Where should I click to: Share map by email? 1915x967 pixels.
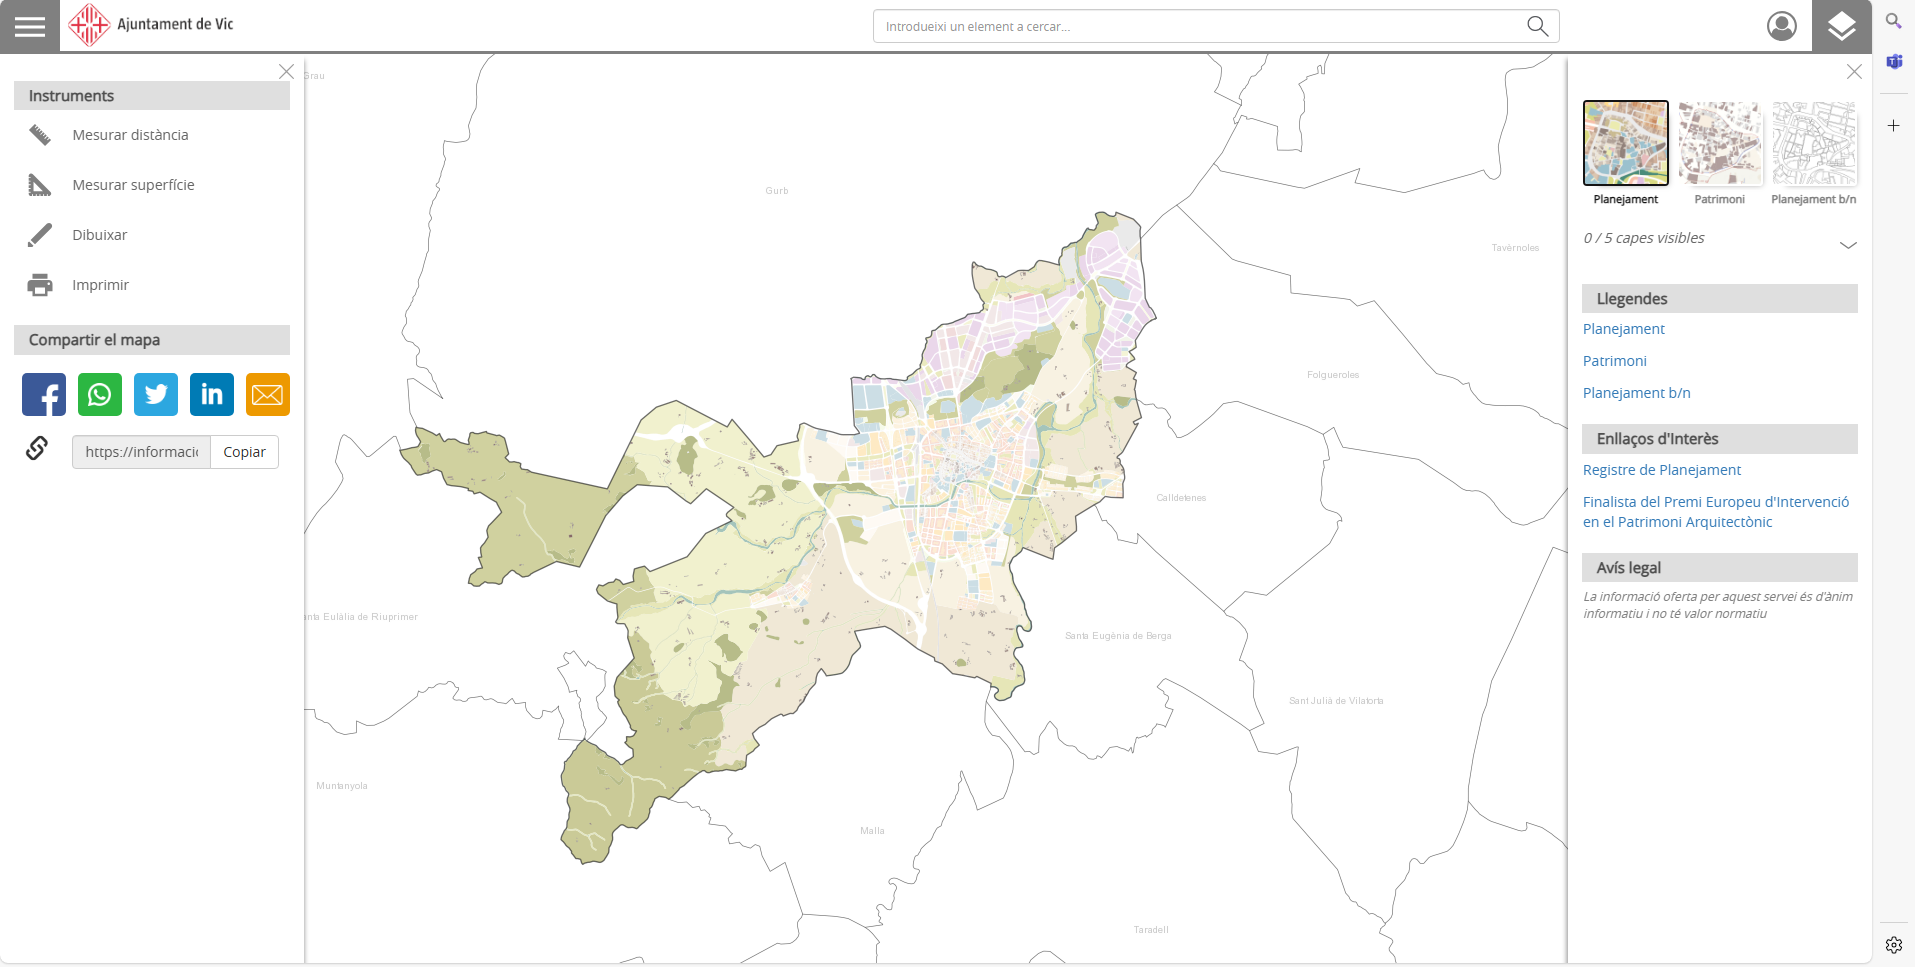(x=268, y=395)
